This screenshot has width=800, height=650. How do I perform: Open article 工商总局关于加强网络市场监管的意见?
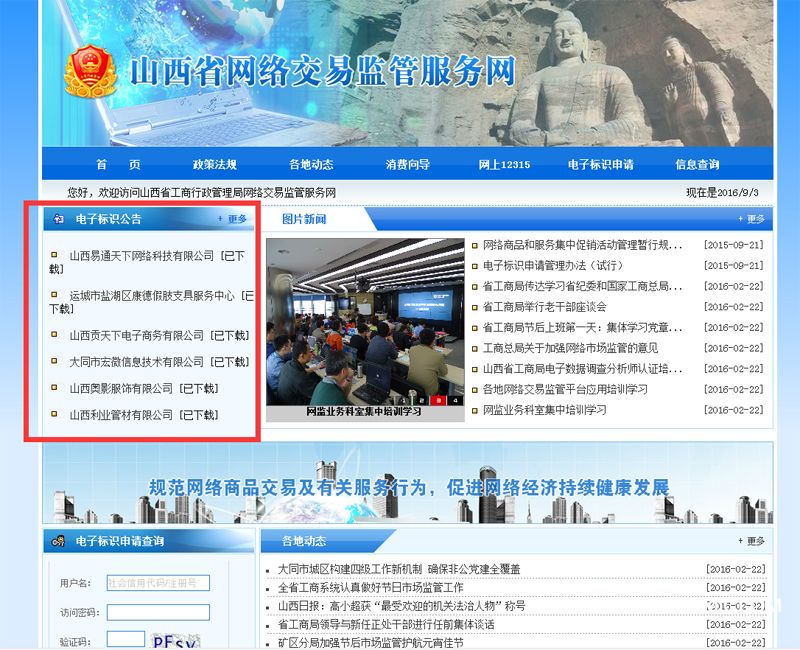[x=570, y=348]
